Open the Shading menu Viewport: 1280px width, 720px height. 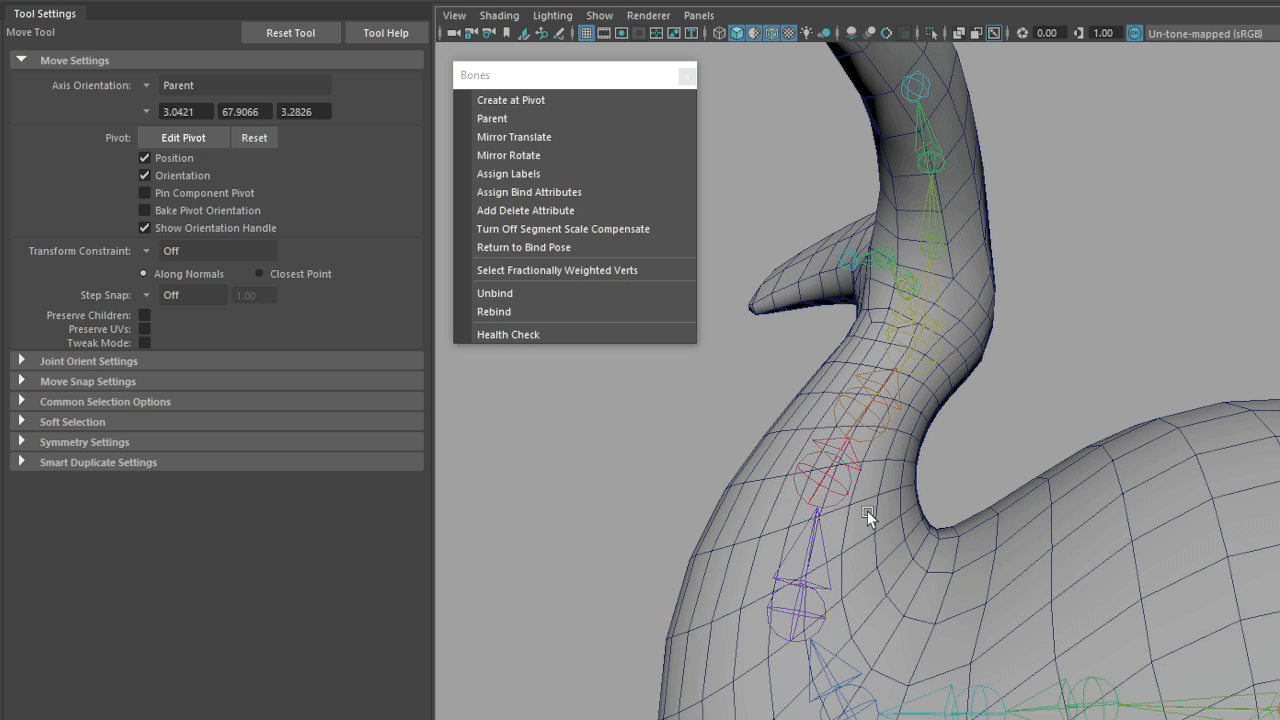tap(499, 15)
